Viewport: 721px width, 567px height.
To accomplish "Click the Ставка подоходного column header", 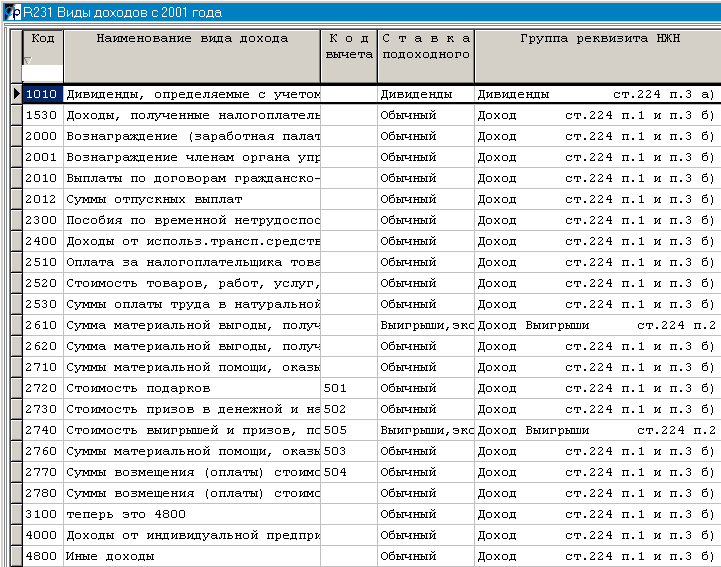I will (x=426, y=56).
